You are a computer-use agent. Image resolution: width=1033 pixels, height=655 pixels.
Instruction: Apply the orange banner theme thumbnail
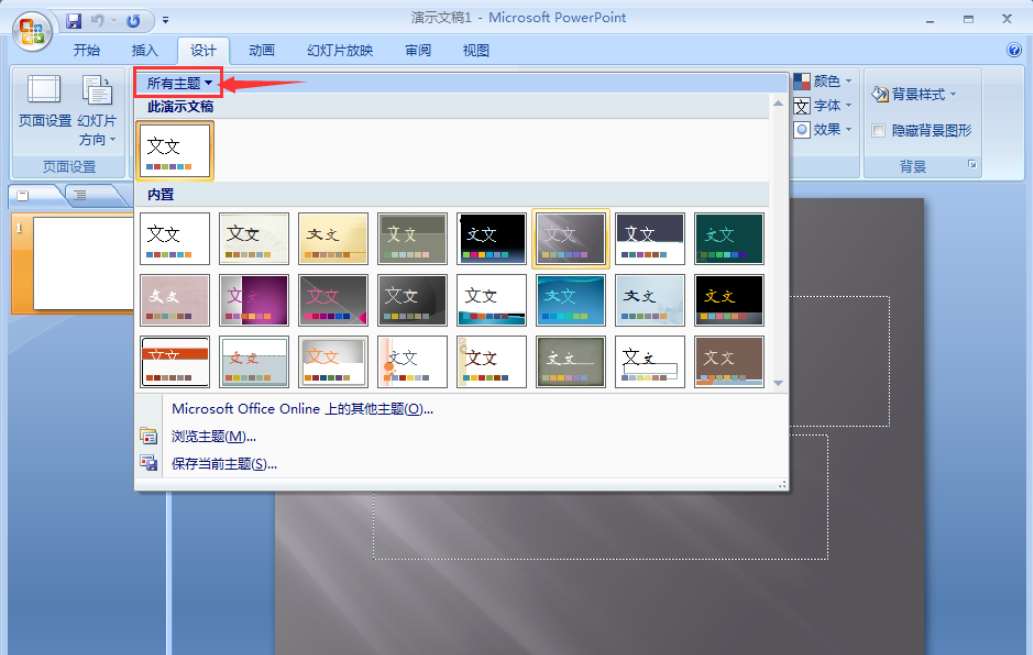tap(175, 362)
